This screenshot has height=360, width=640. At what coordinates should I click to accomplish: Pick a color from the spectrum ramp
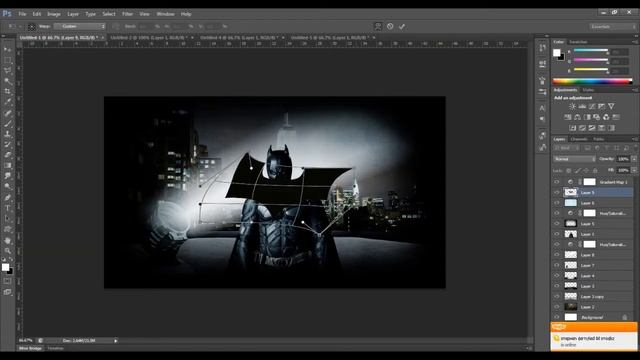(x=592, y=81)
